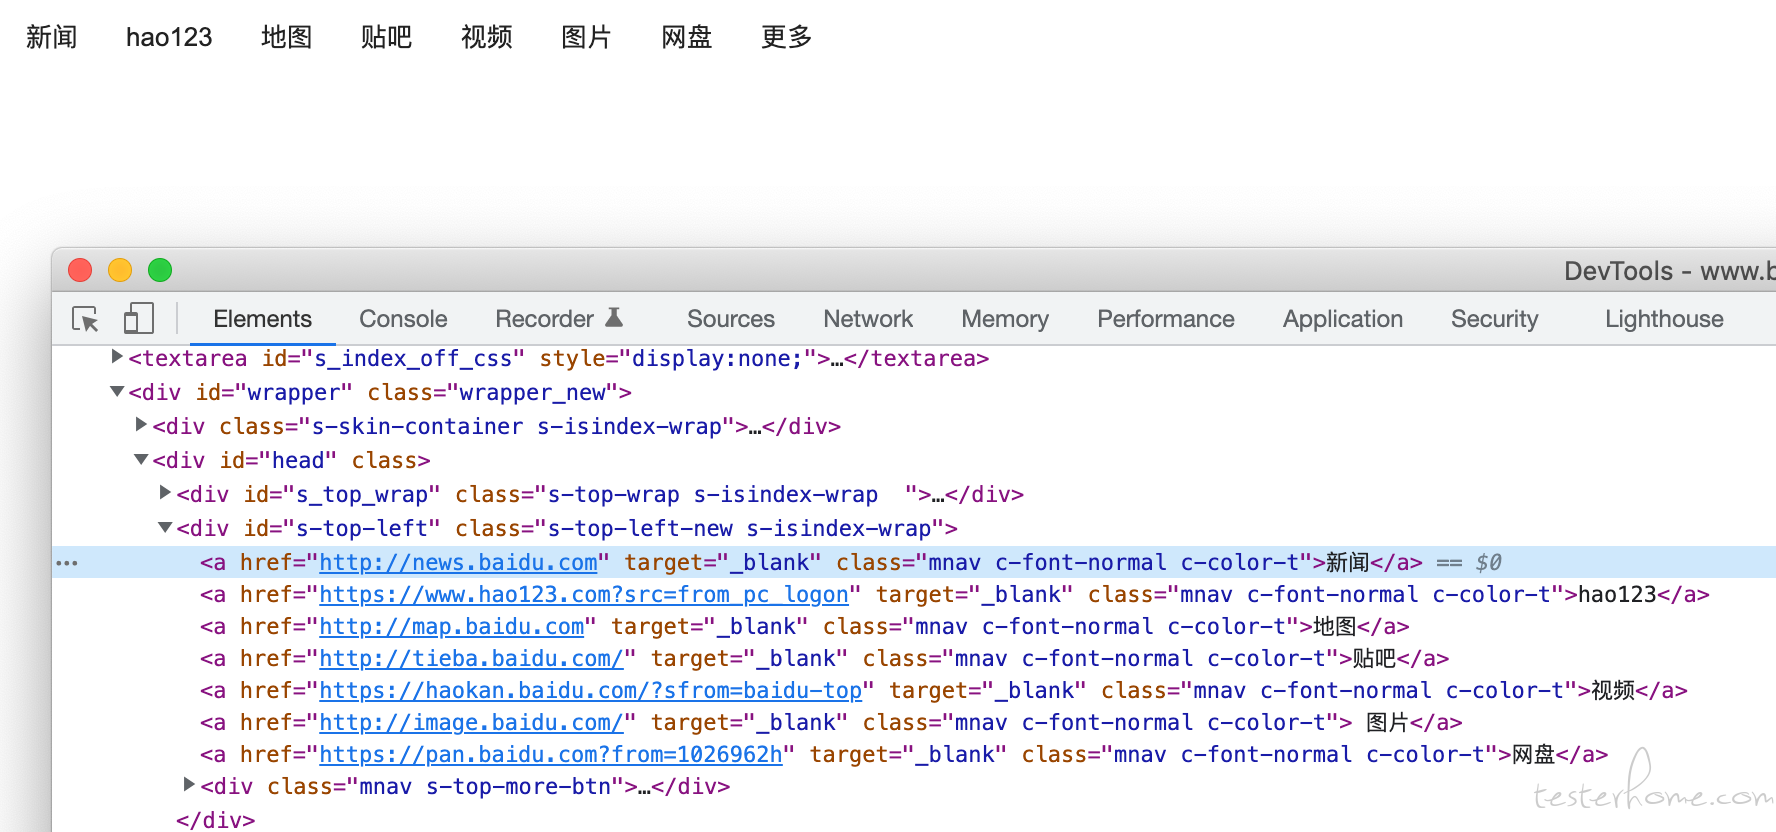Open the 地图 page link
The width and height of the screenshot is (1776, 832).
[x=287, y=37]
